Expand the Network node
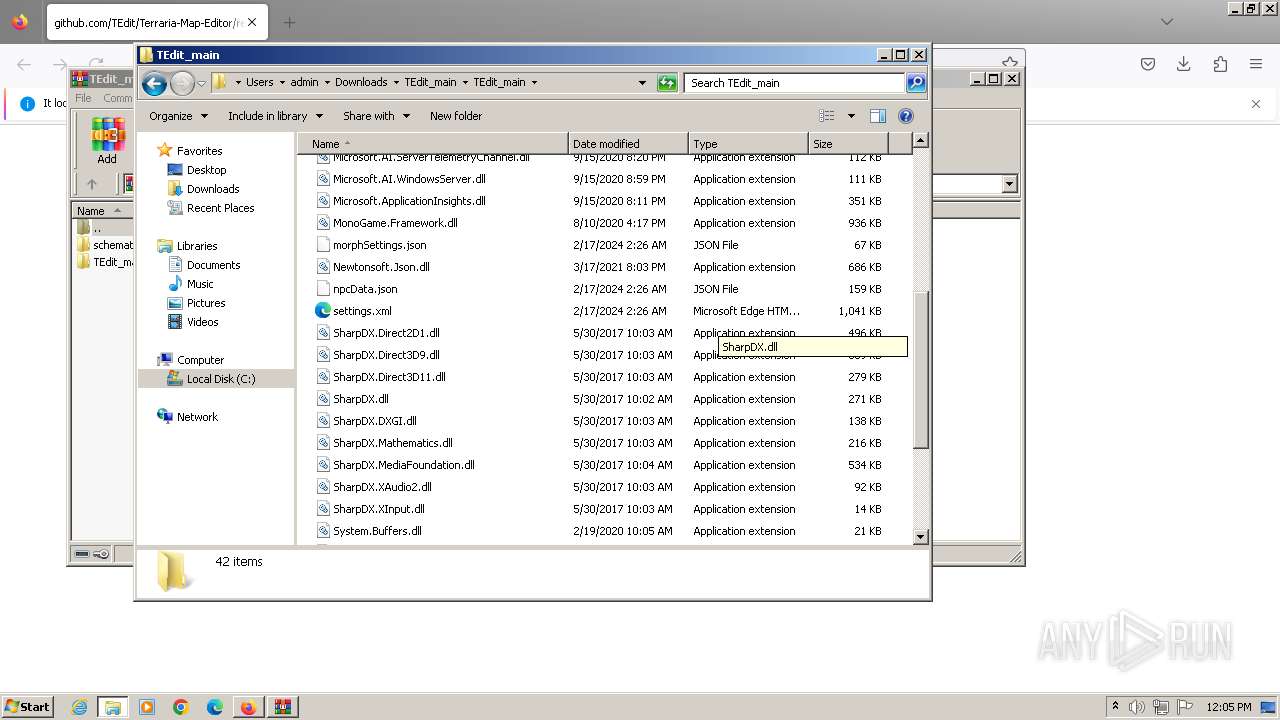 (x=197, y=417)
